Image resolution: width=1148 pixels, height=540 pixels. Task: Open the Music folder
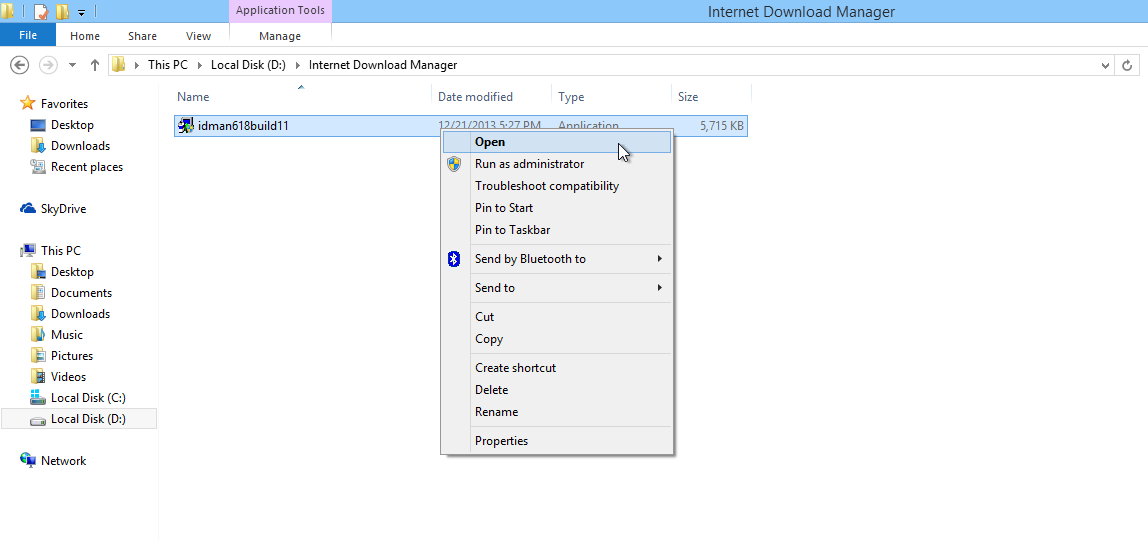tap(67, 334)
